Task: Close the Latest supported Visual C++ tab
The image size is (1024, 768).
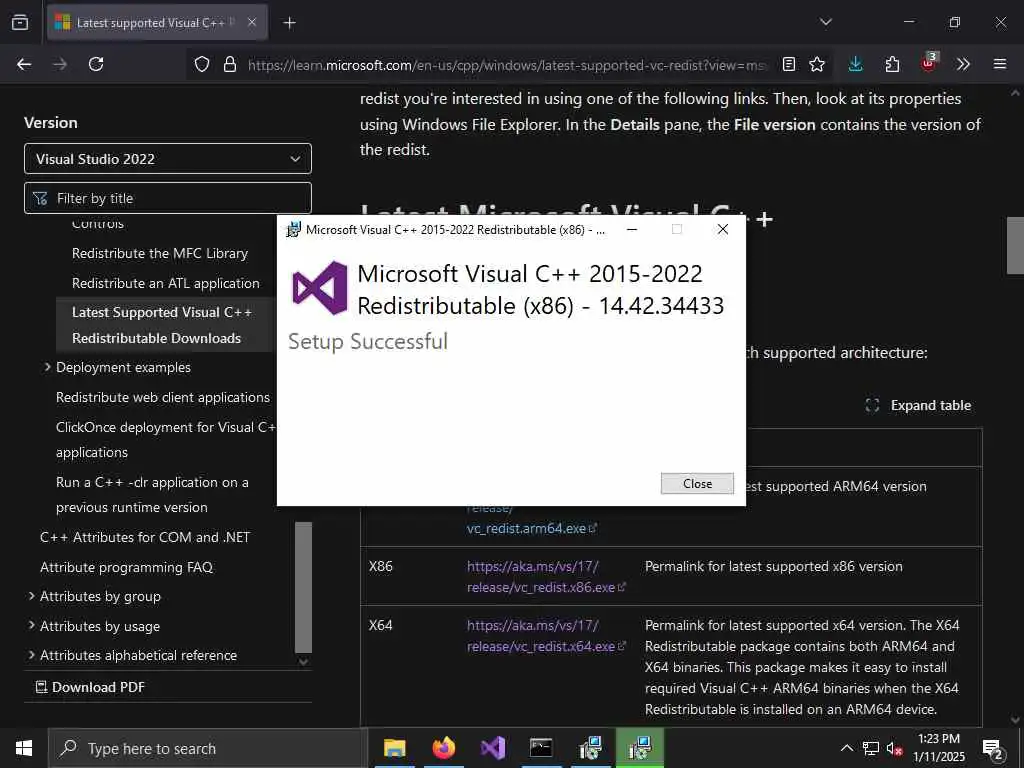Action: pos(252,22)
